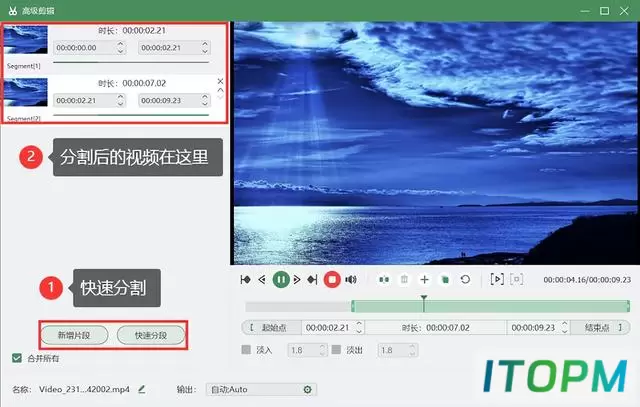Click the 结束点 end point button
640x407 pixels.
[x=600, y=327]
